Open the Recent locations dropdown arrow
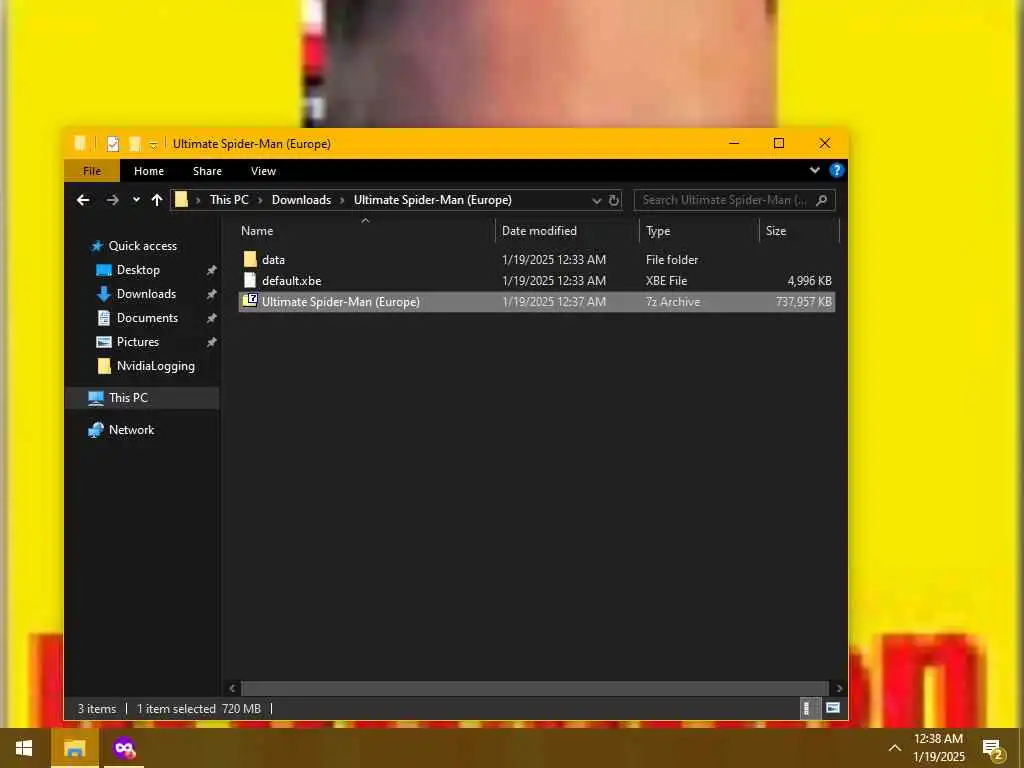 136,200
